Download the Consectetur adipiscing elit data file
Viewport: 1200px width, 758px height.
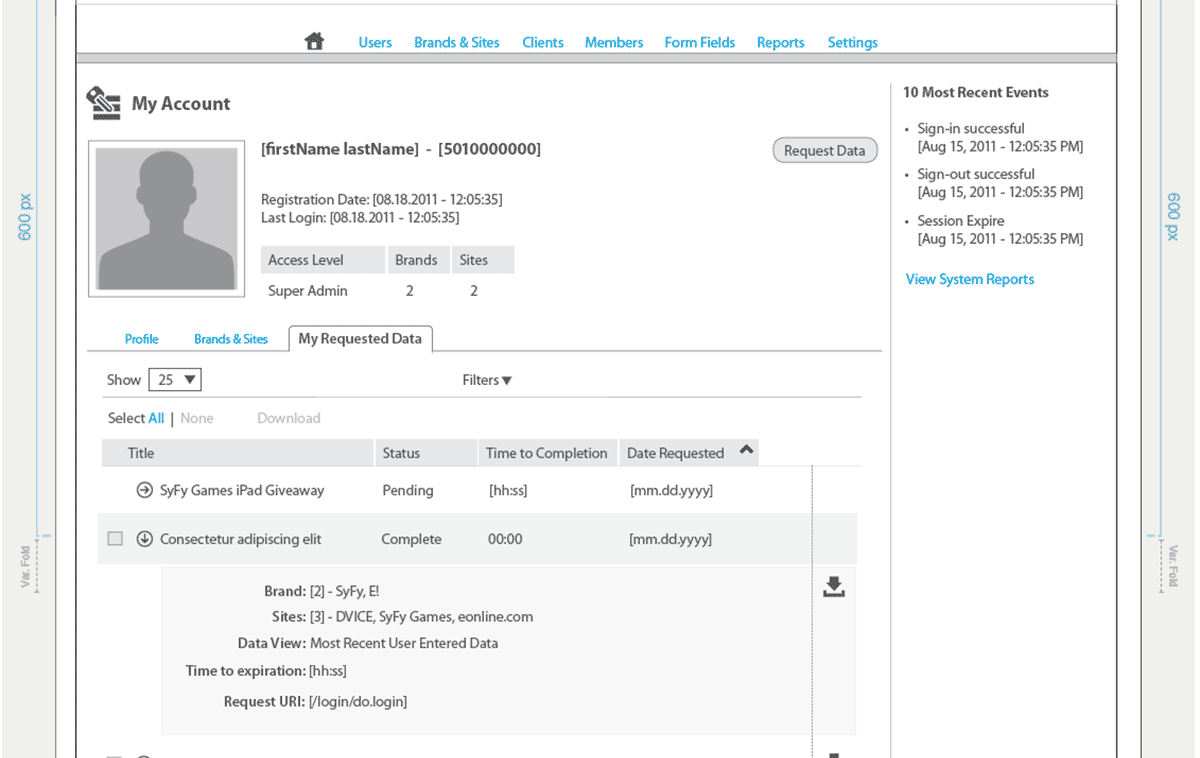(833, 587)
